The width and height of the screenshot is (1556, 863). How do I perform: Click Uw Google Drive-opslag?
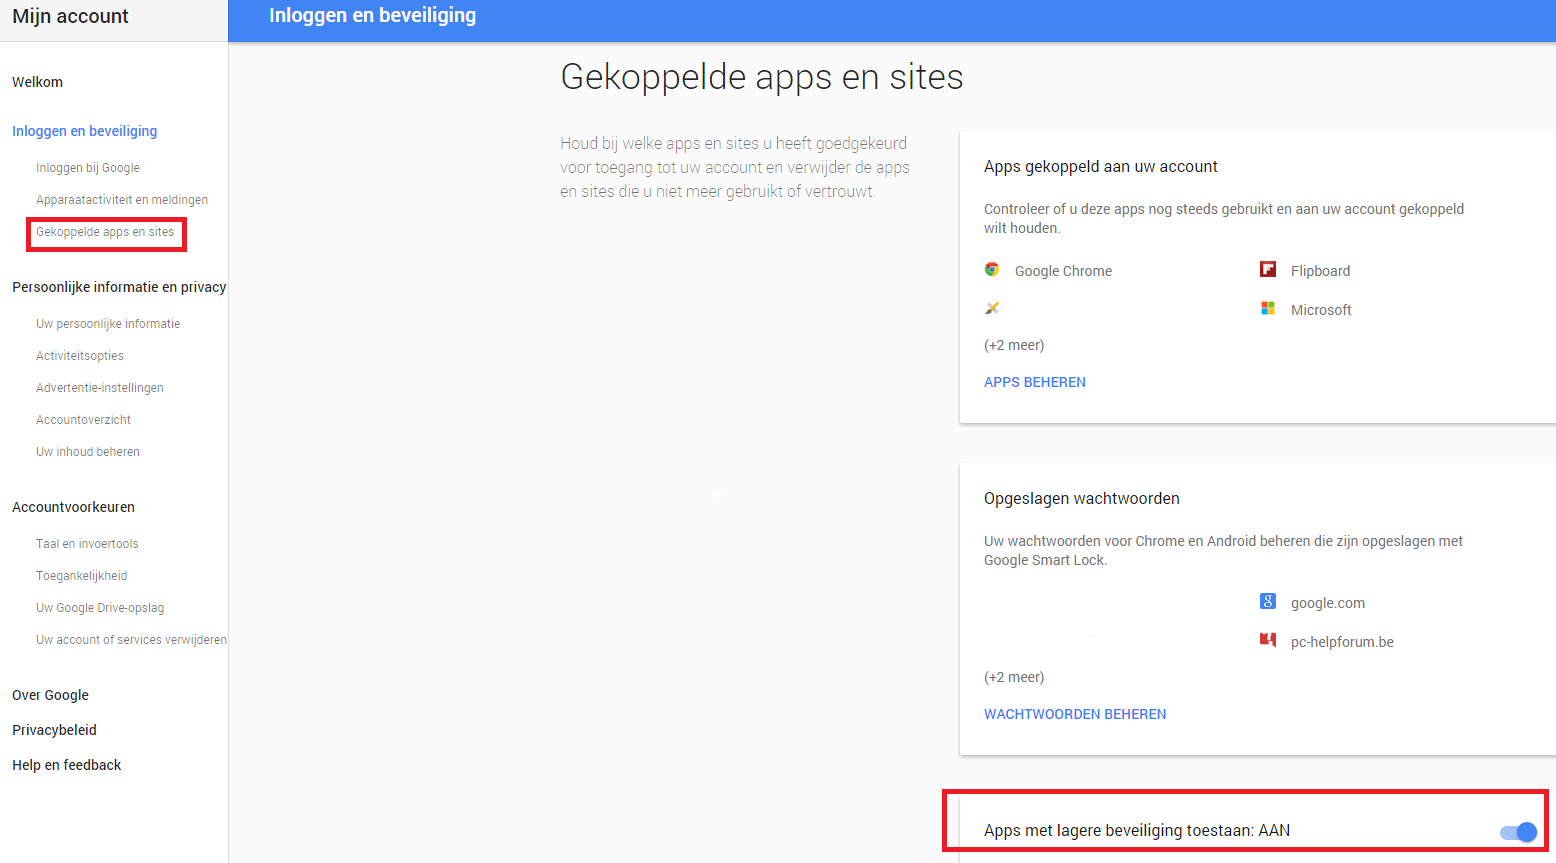[x=100, y=608]
